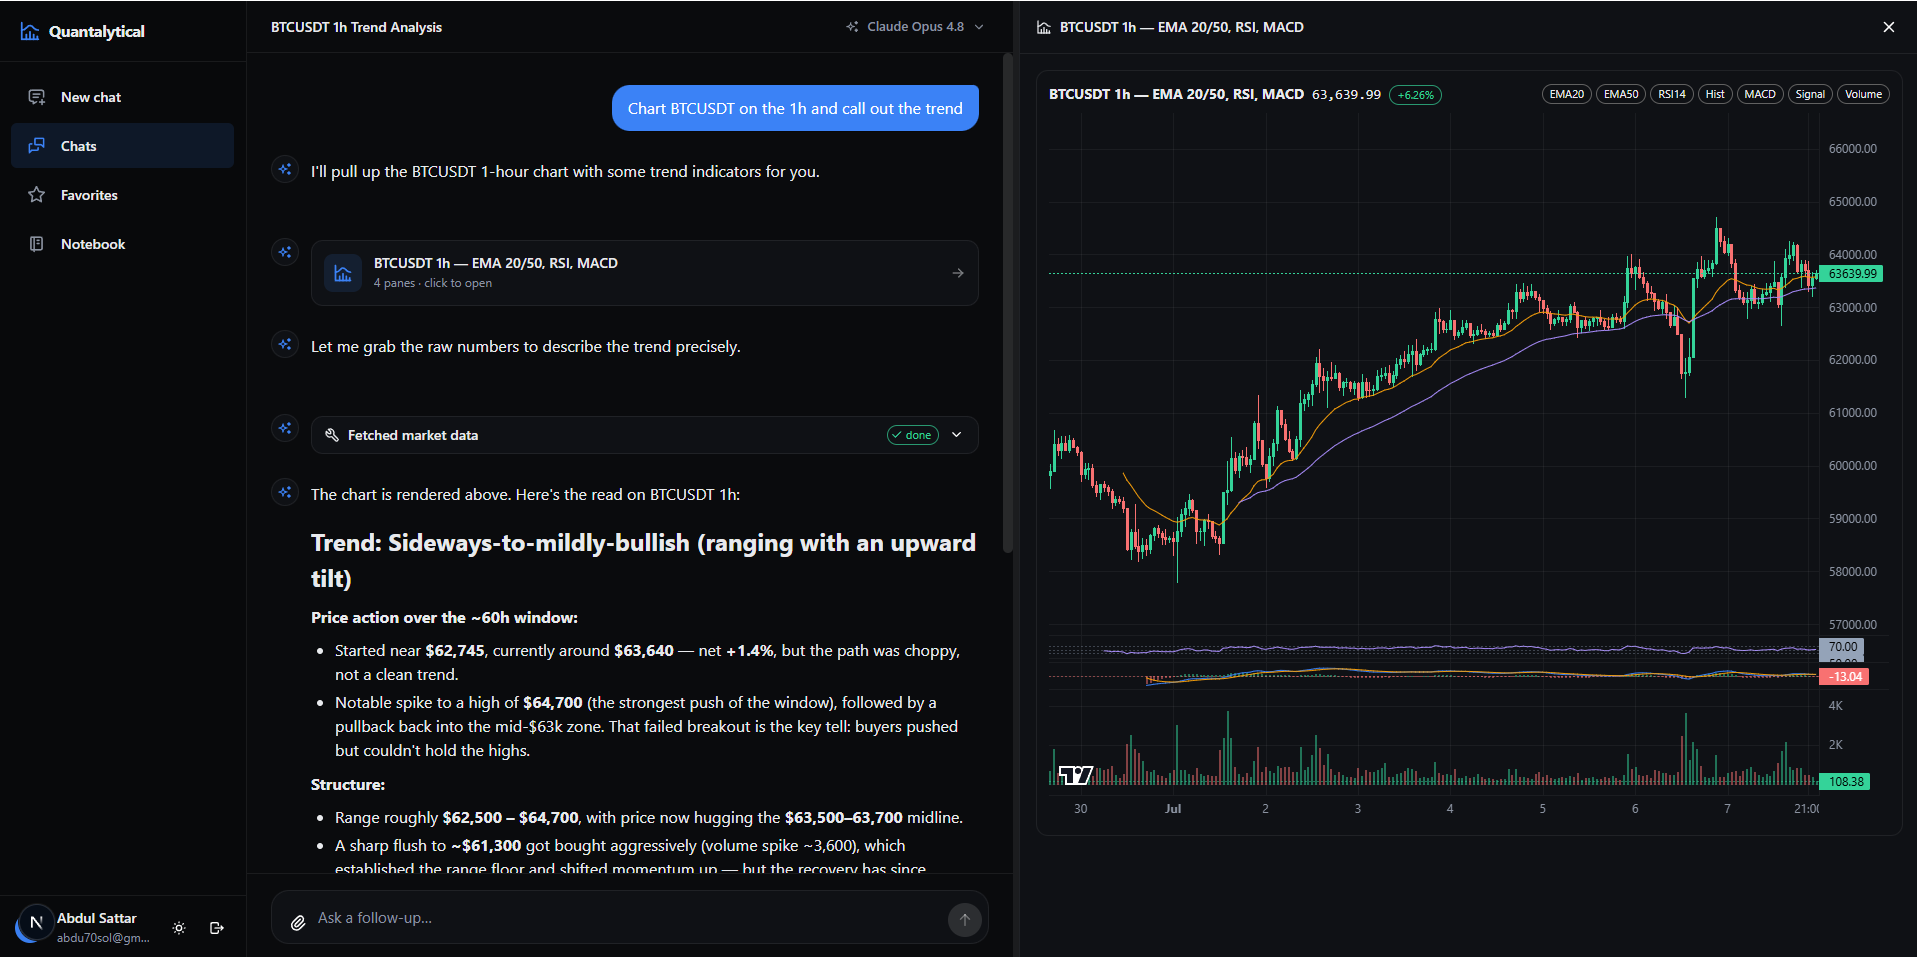The image size is (1917, 957).
Task: Click the logout icon beside user profile
Action: [217, 928]
